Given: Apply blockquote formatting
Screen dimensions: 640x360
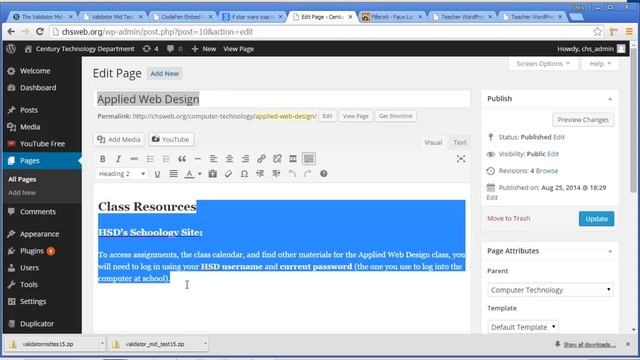Looking at the screenshot, I should click(x=182, y=159).
